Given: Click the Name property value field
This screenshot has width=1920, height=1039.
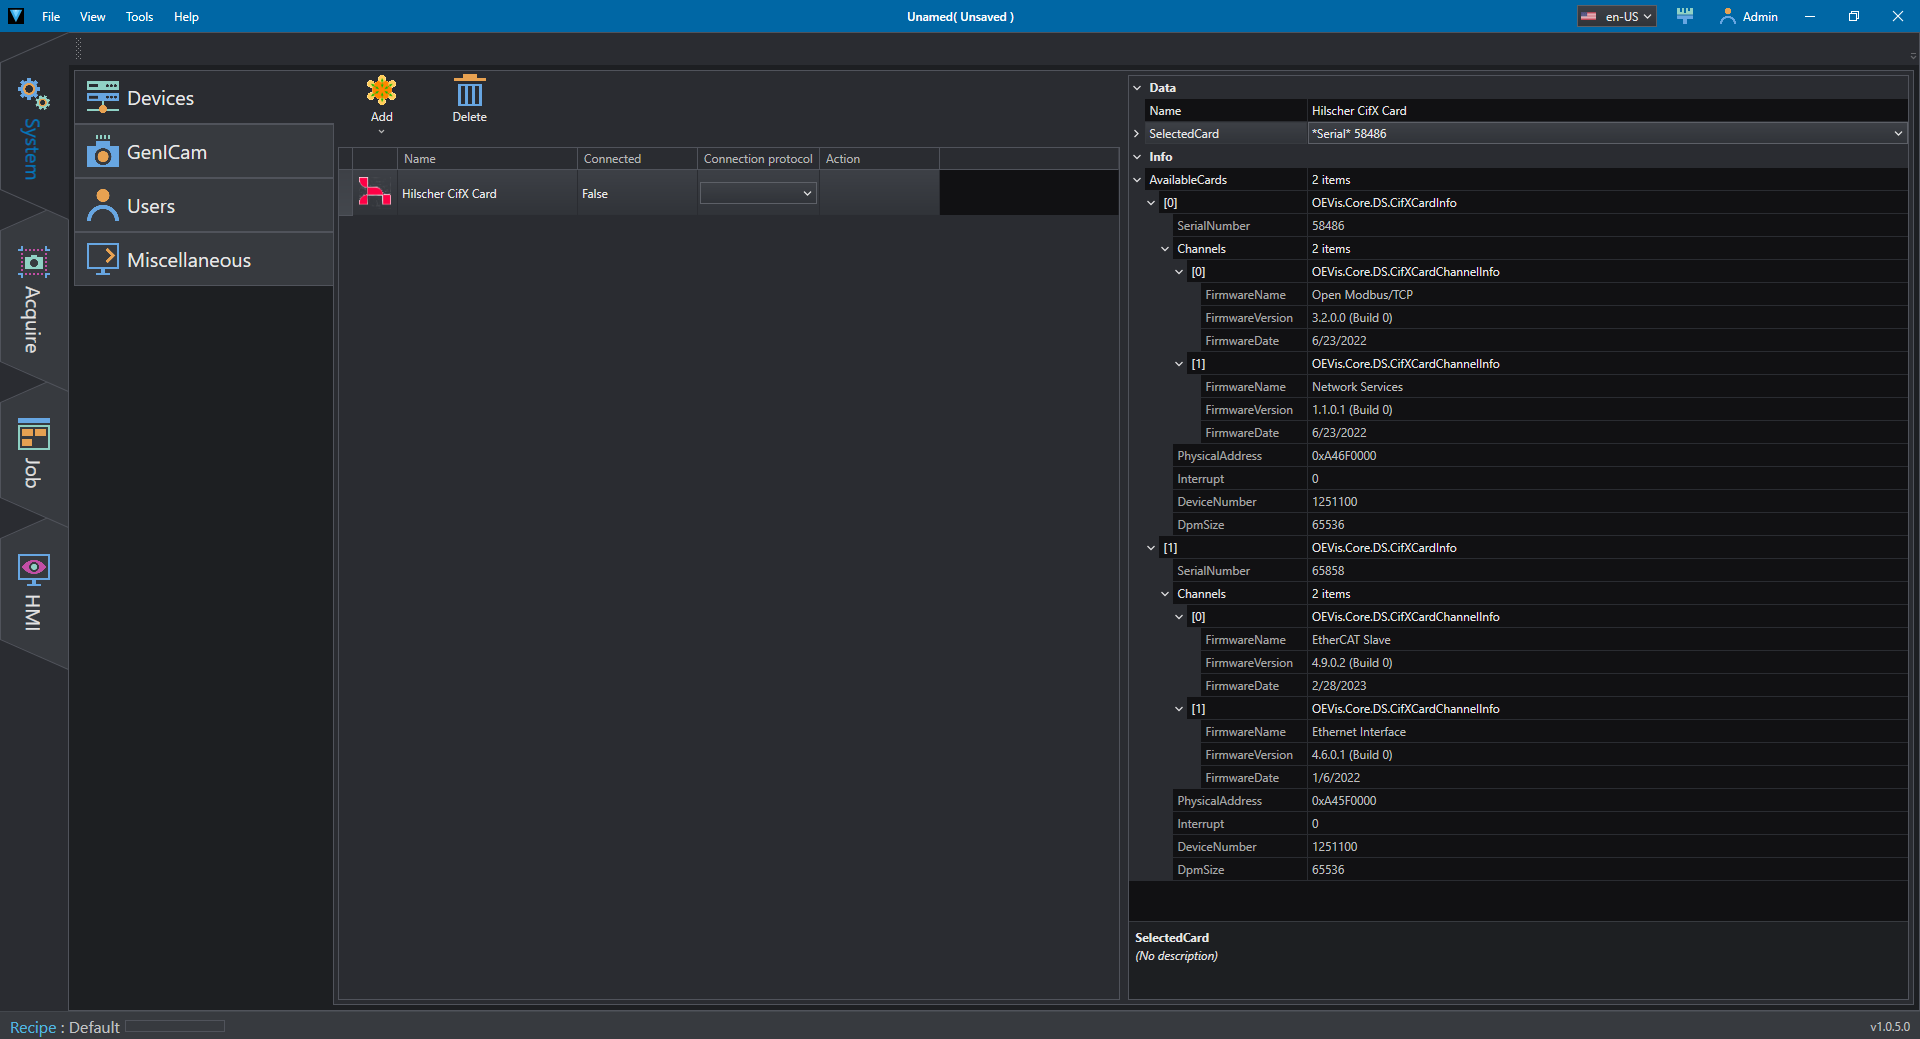Looking at the screenshot, I should coord(1606,111).
